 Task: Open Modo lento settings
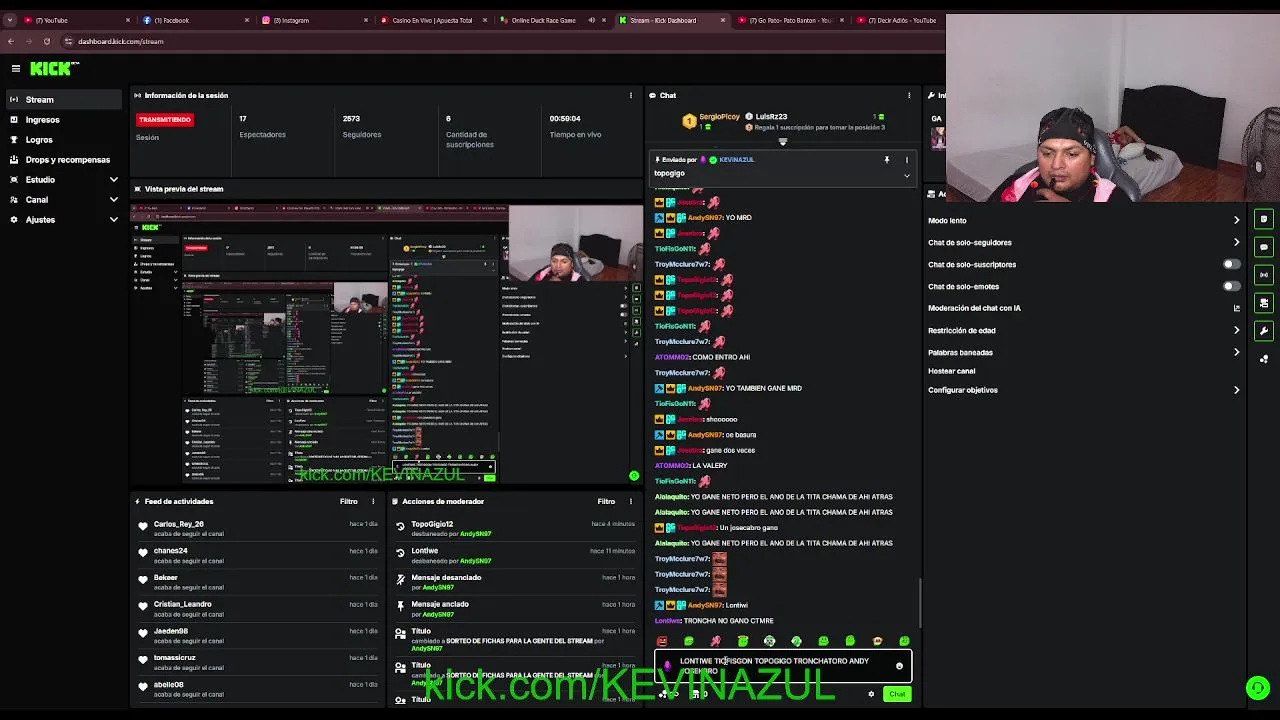point(1083,221)
